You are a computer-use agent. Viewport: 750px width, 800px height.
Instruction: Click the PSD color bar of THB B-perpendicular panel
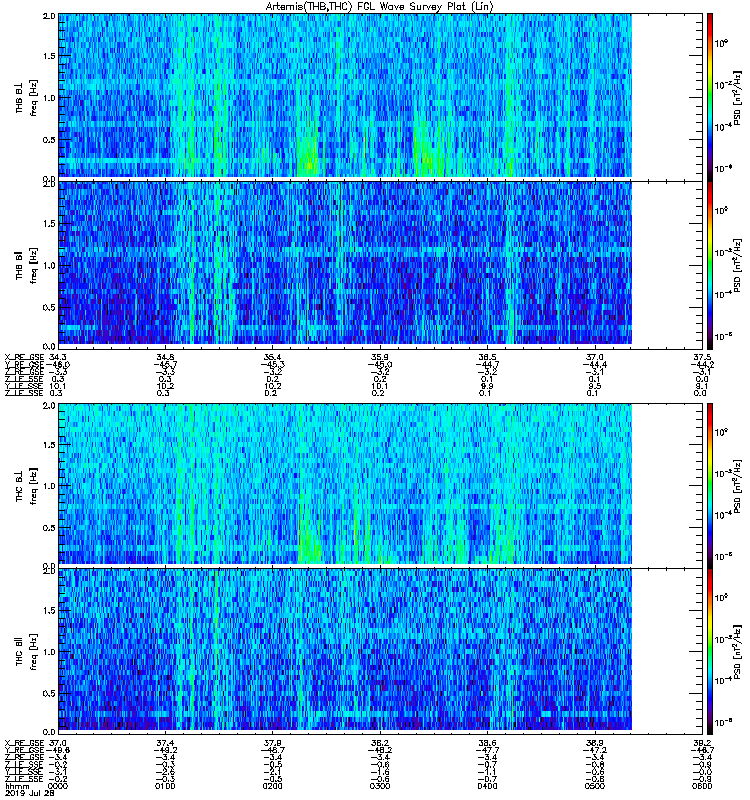(709, 97)
